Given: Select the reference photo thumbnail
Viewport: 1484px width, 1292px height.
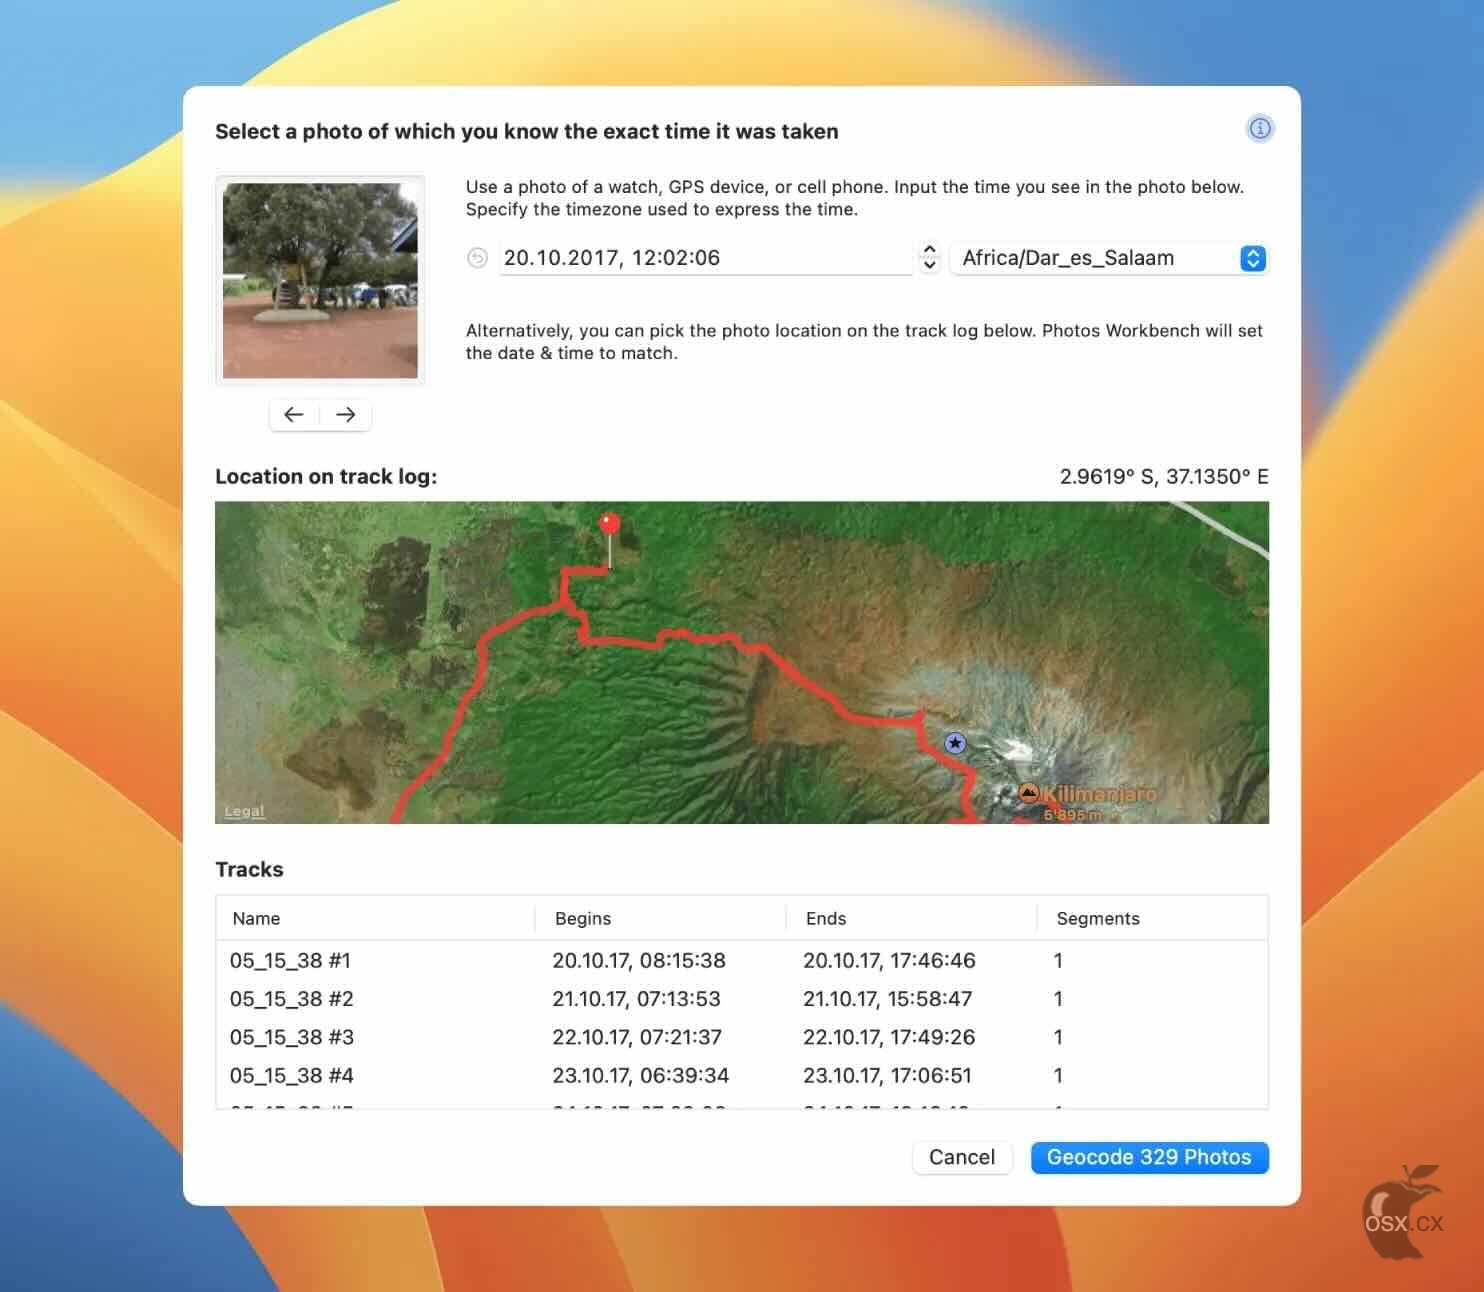Looking at the screenshot, I should (320, 280).
